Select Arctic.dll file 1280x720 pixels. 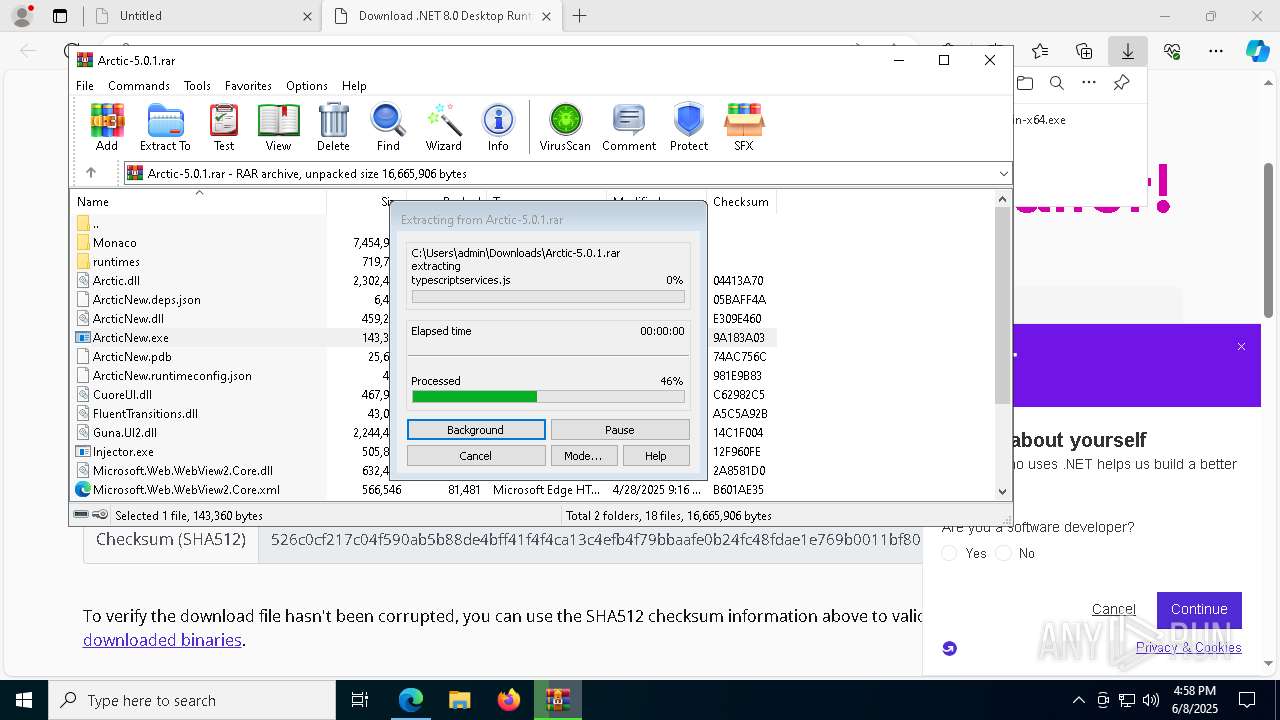pos(116,280)
